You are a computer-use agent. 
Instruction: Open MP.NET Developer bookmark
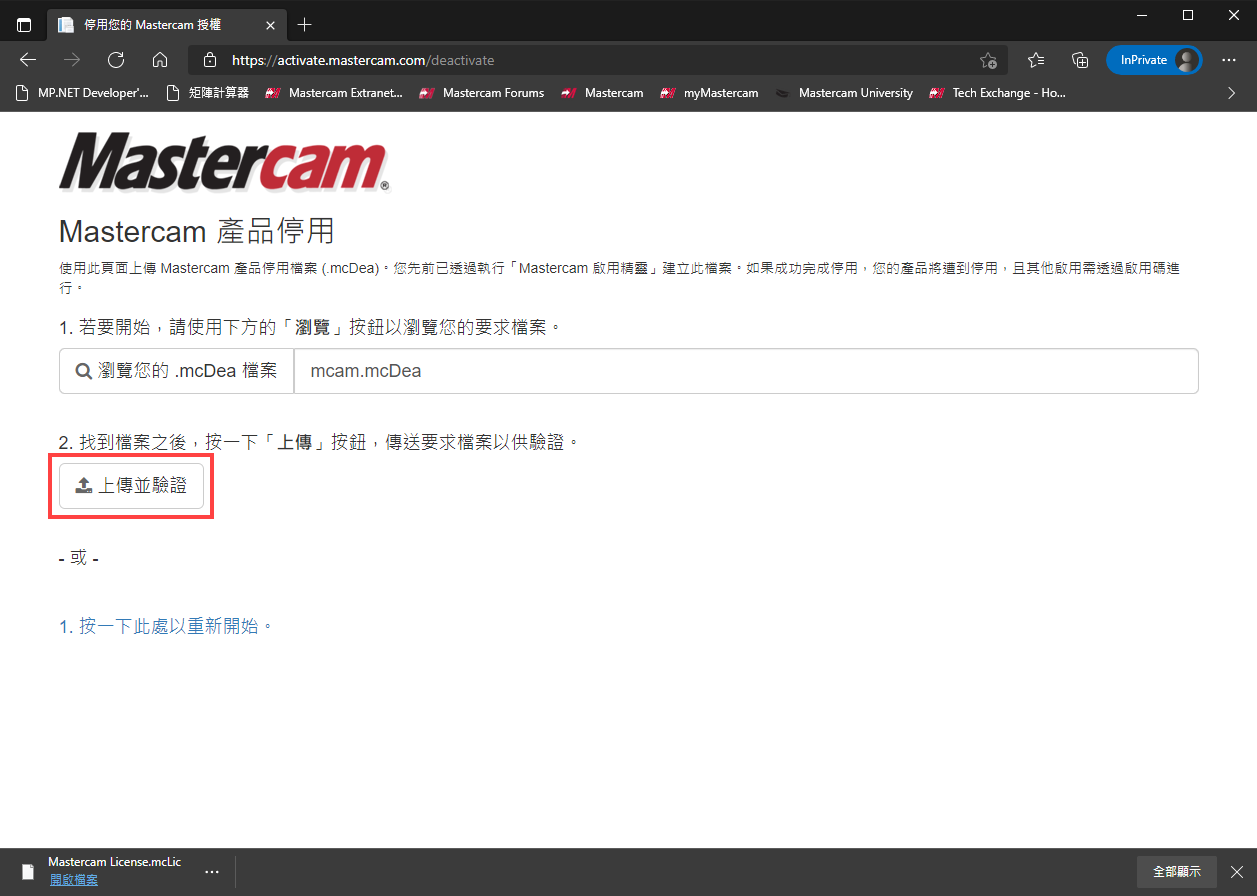(x=83, y=93)
